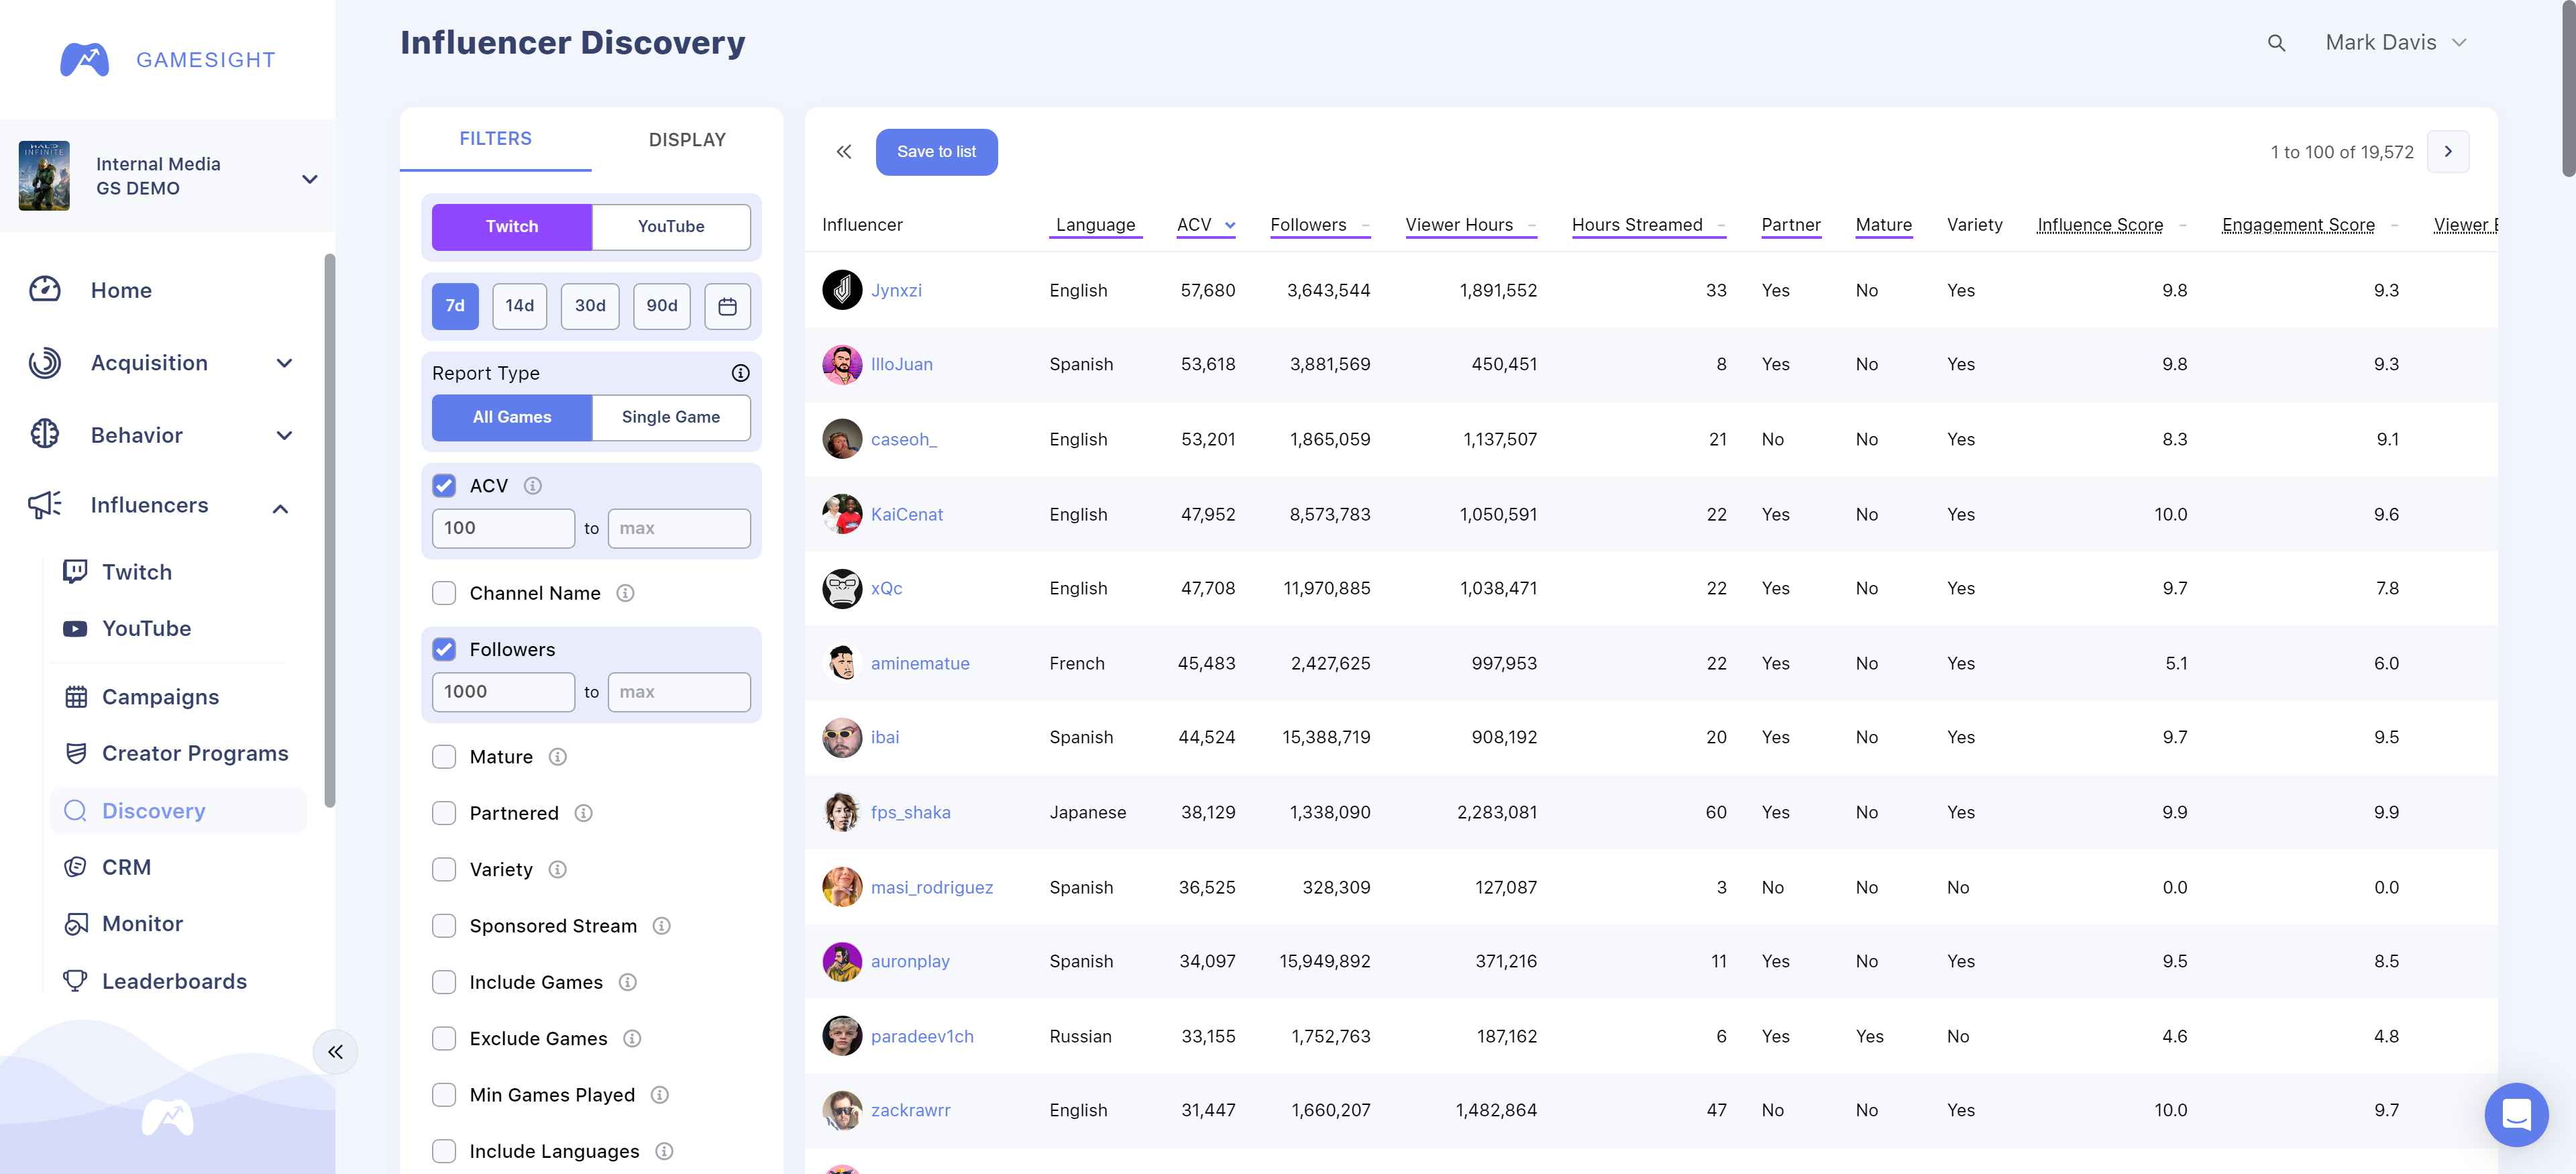Show ACV filter info icon
The image size is (2576, 1174).
pyautogui.click(x=533, y=486)
